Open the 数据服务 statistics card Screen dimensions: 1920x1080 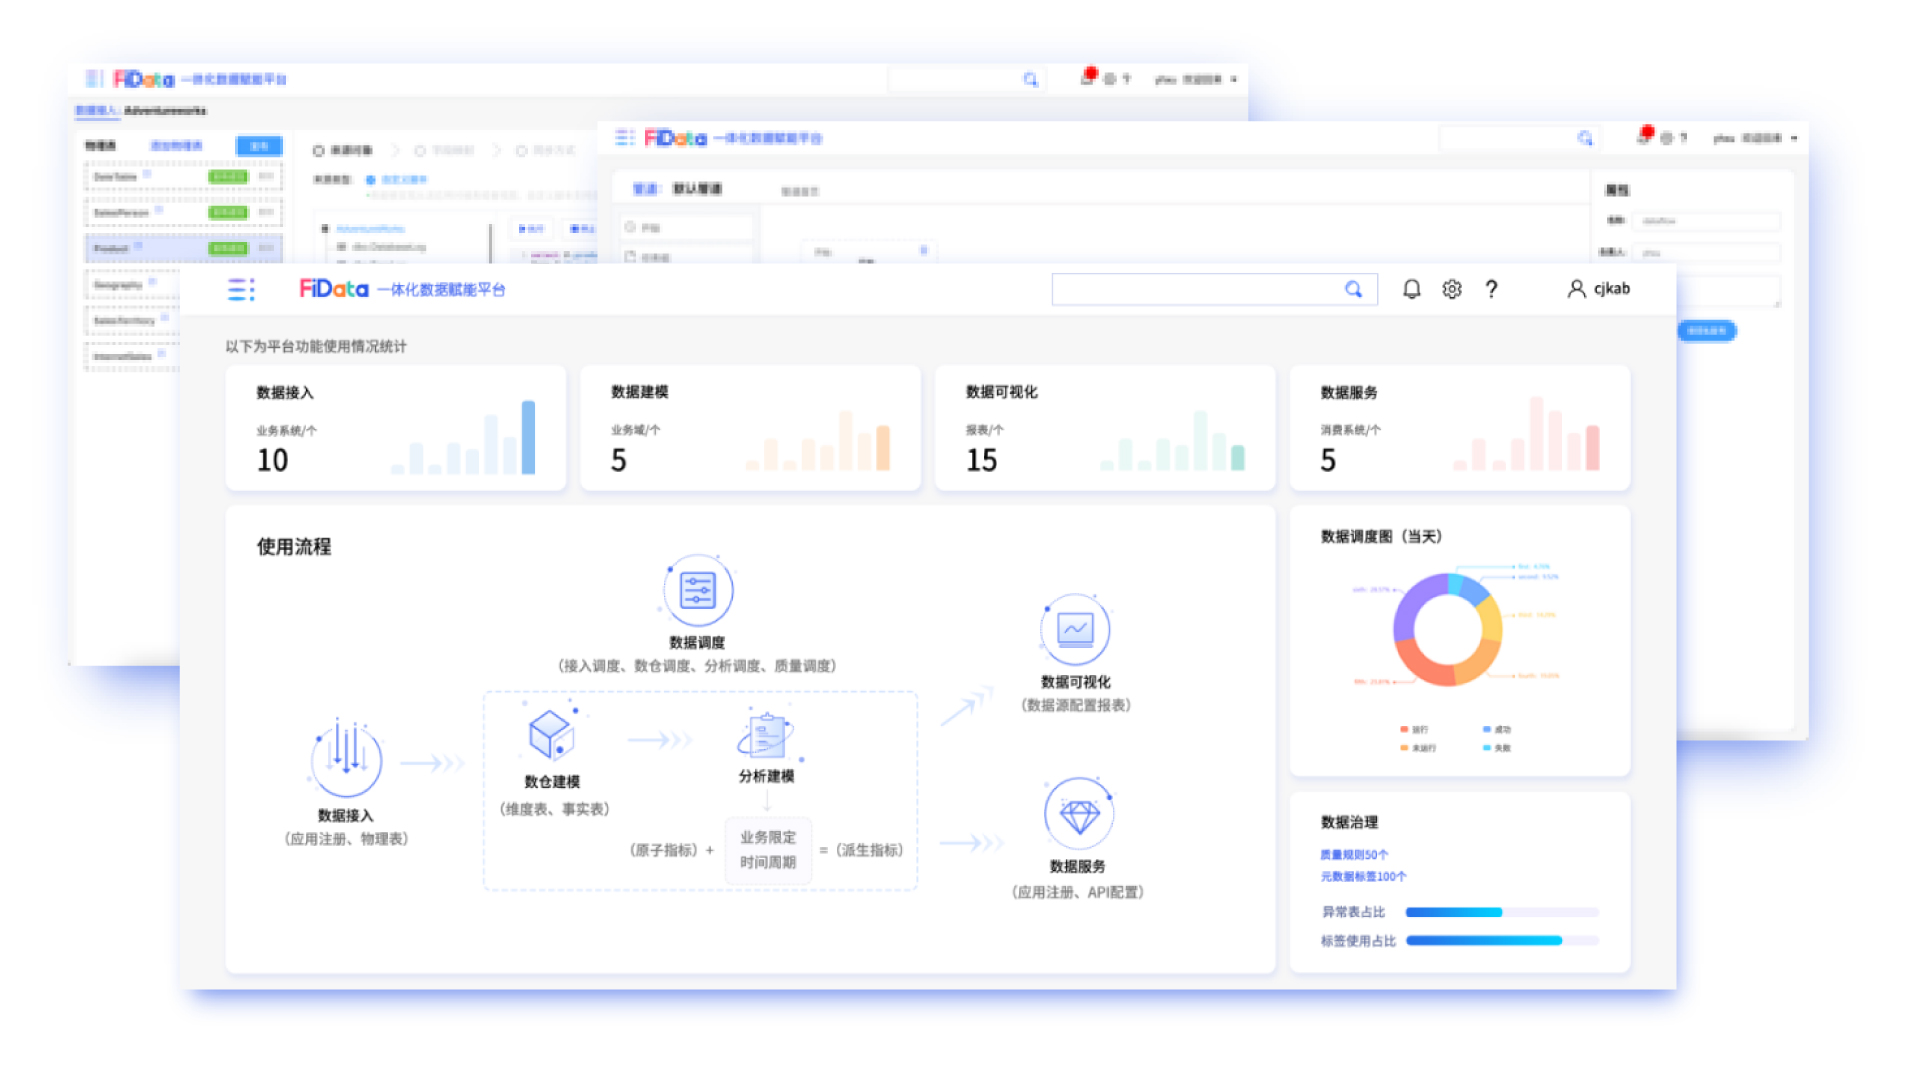point(1459,428)
